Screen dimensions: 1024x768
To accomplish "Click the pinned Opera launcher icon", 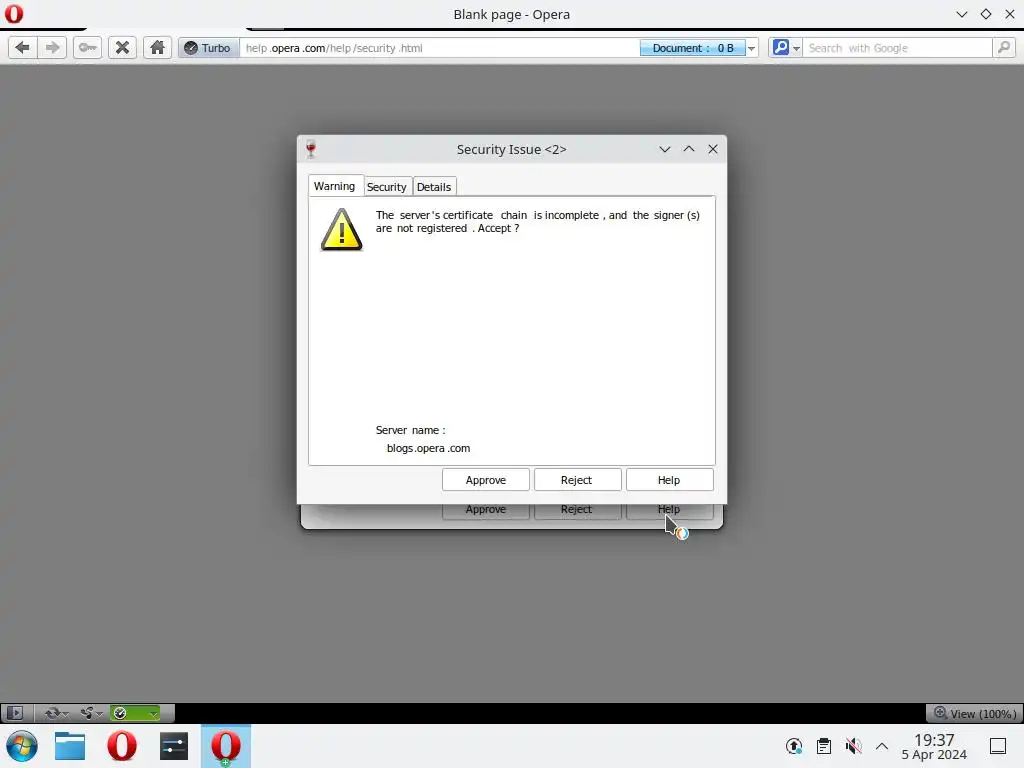I will click(x=121, y=746).
